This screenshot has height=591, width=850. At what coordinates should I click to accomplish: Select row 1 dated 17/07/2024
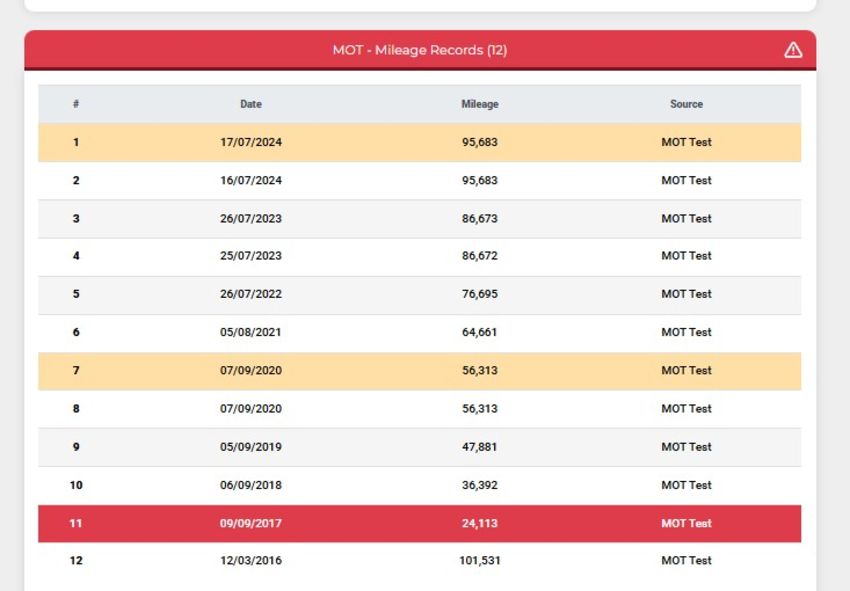point(420,143)
